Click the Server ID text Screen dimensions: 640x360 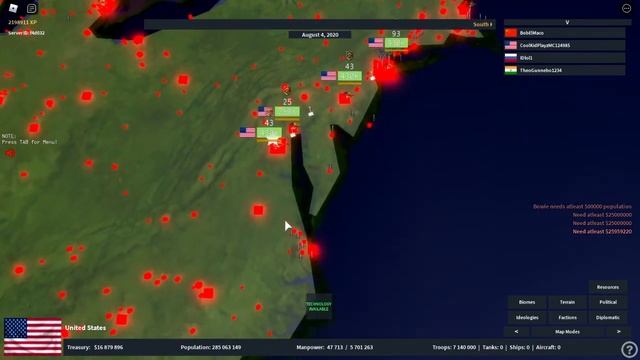(27, 33)
